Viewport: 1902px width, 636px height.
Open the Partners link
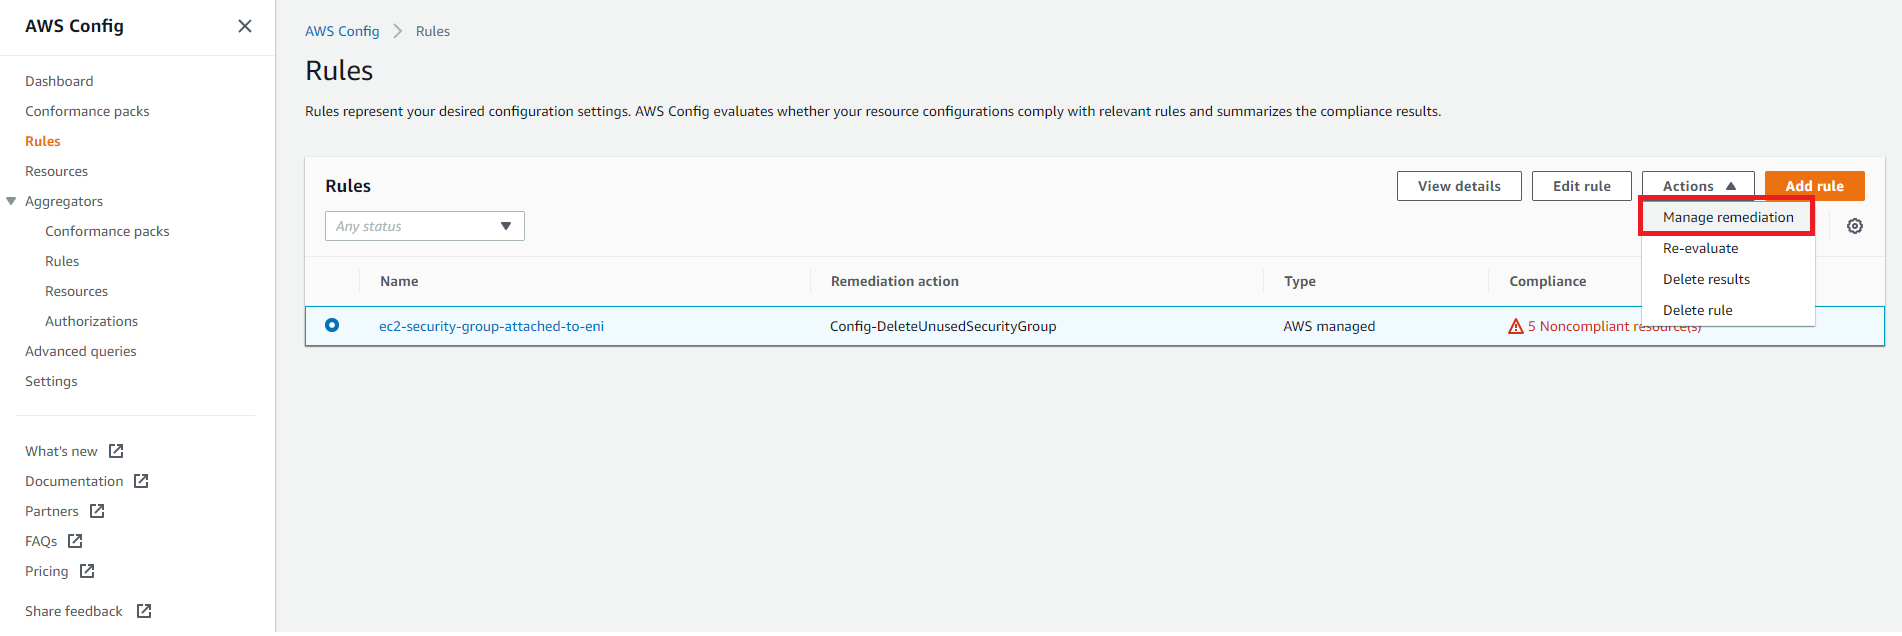click(51, 511)
